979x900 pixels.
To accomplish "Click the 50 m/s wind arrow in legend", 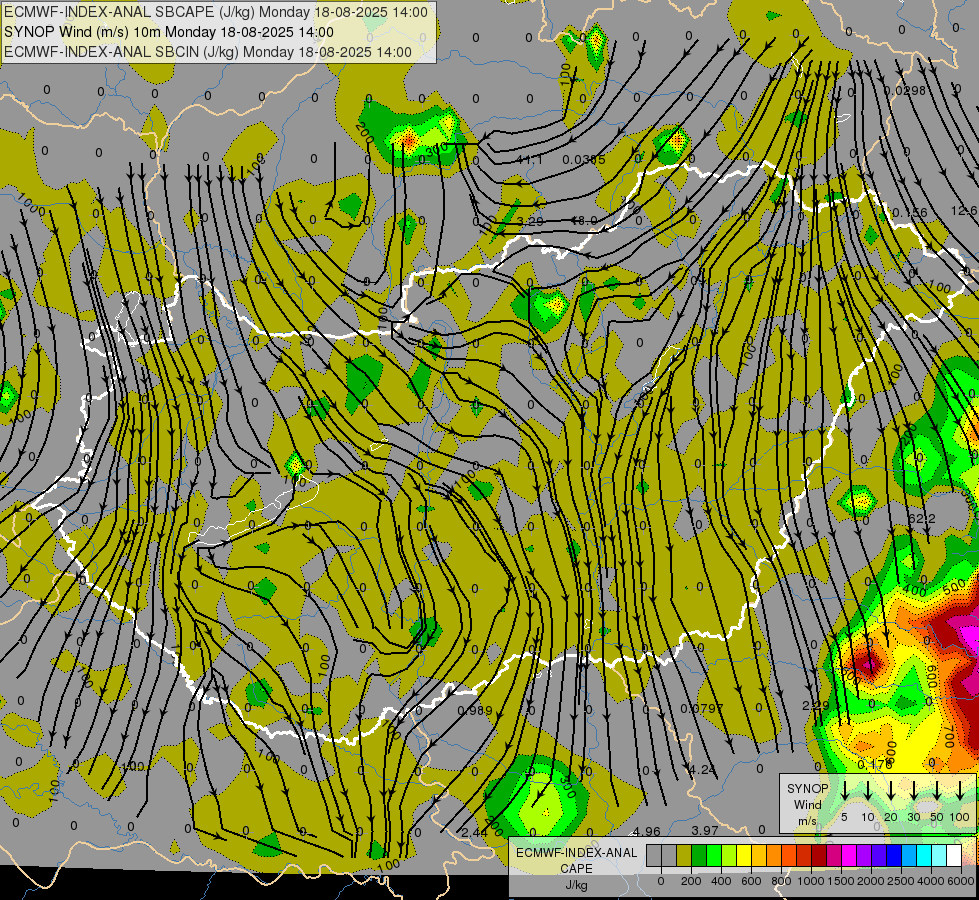I will (x=937, y=789).
